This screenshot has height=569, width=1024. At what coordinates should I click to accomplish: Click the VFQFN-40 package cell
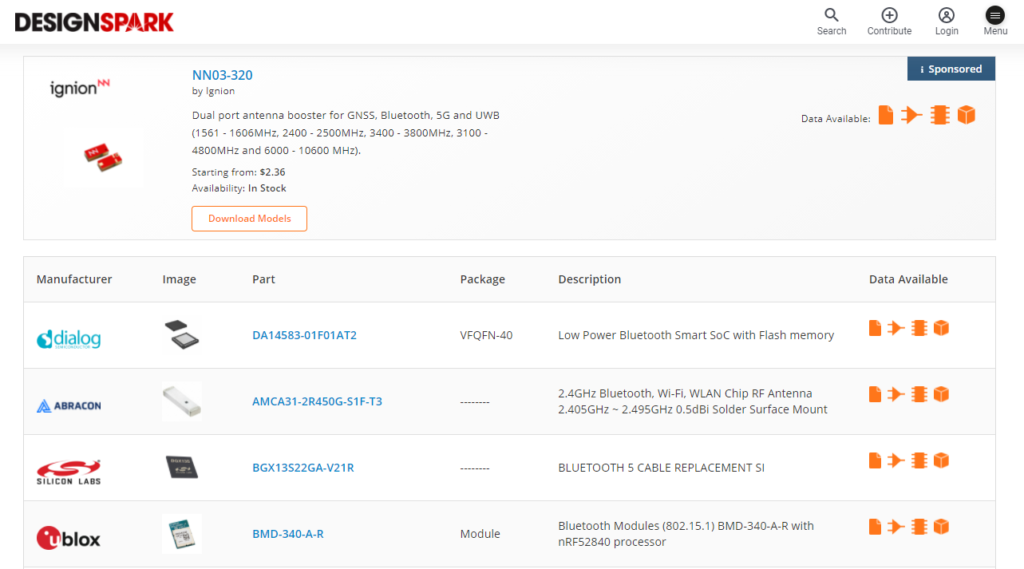coord(486,335)
